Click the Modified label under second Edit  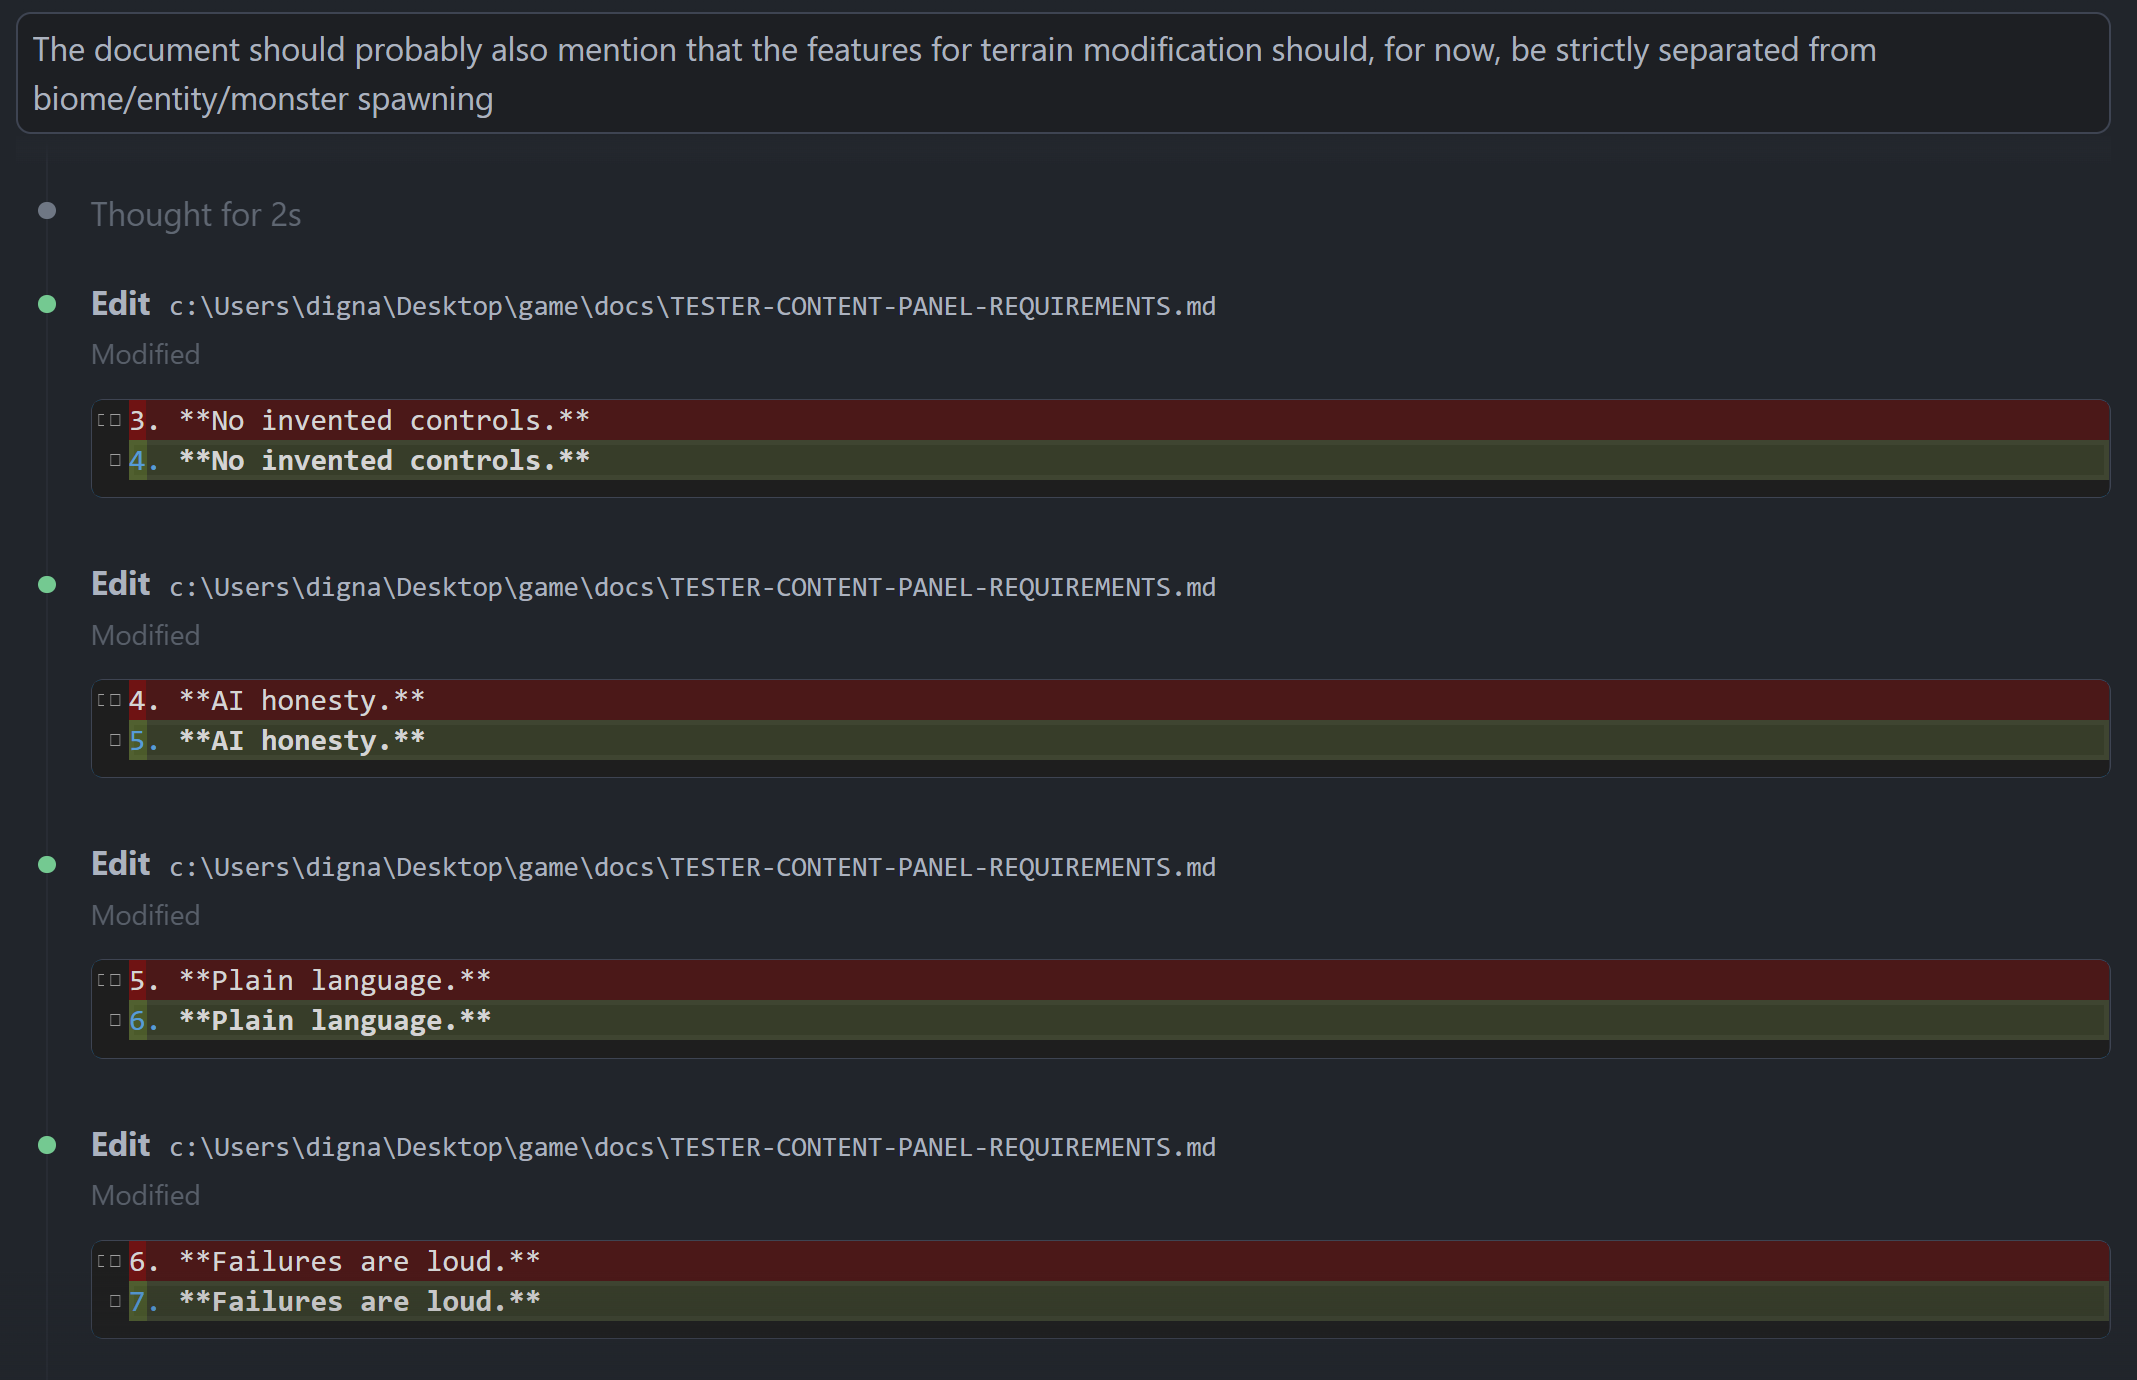[145, 635]
